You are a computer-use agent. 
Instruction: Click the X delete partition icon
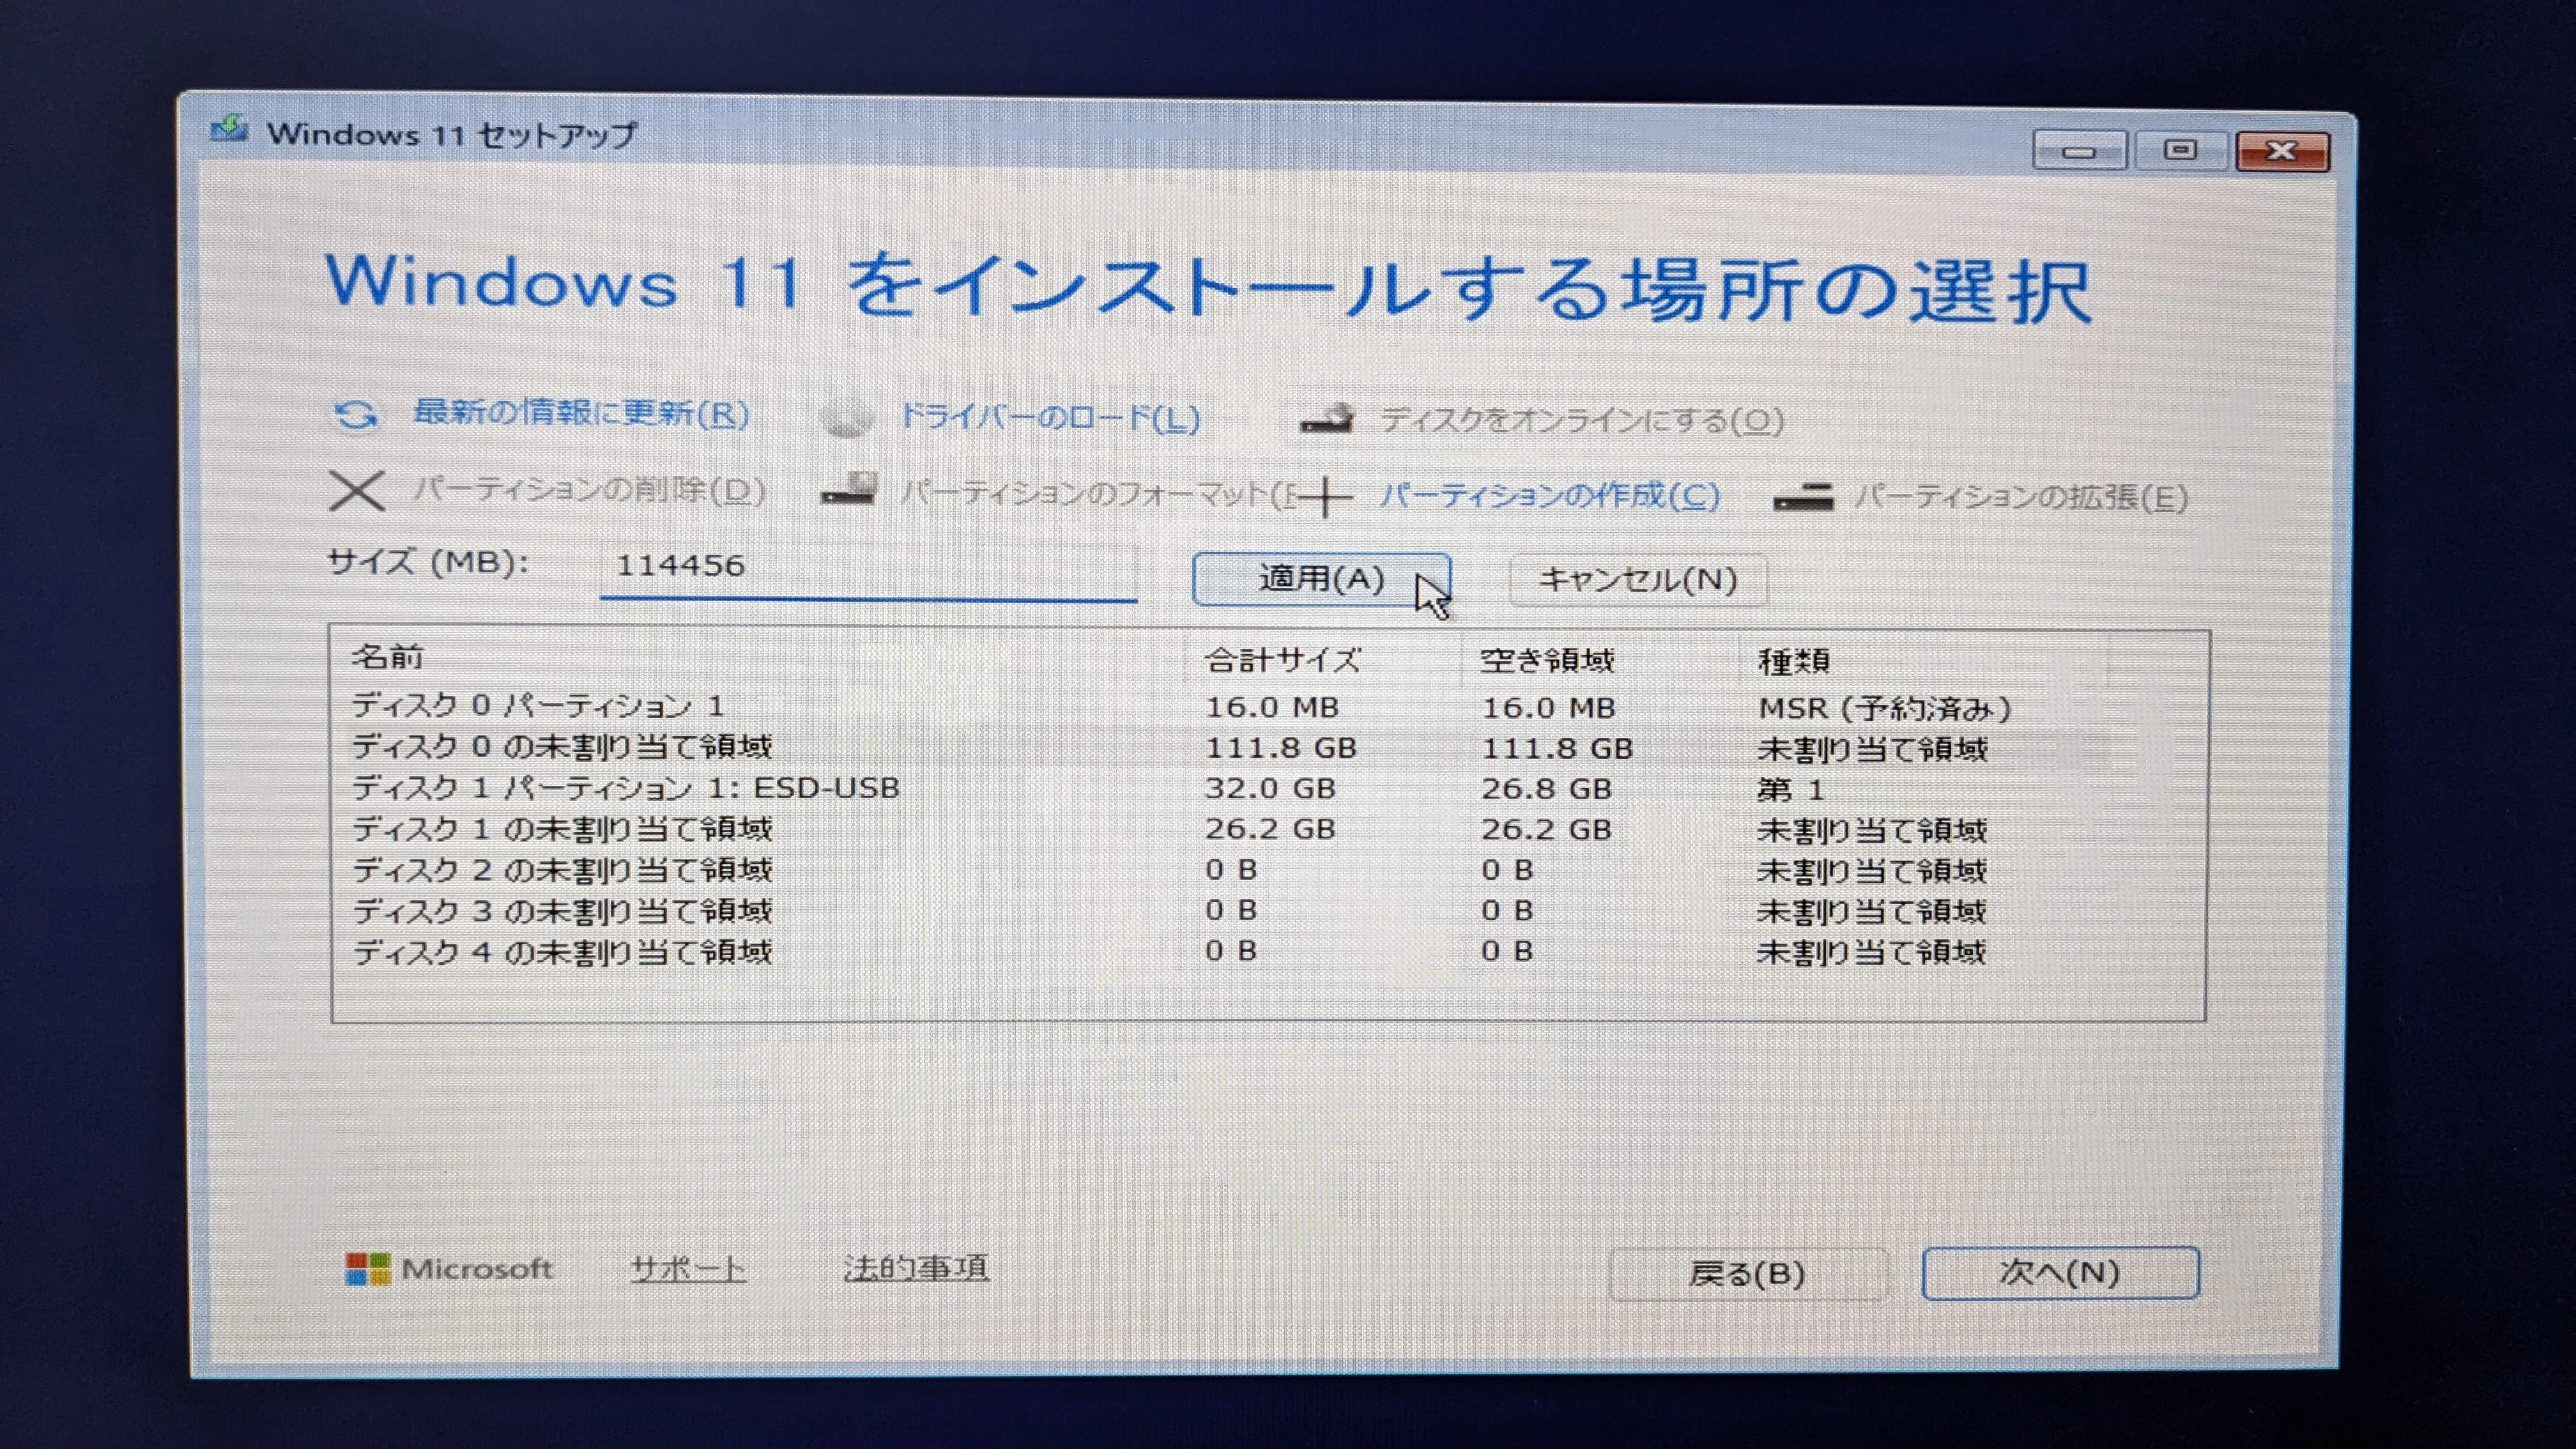356,491
